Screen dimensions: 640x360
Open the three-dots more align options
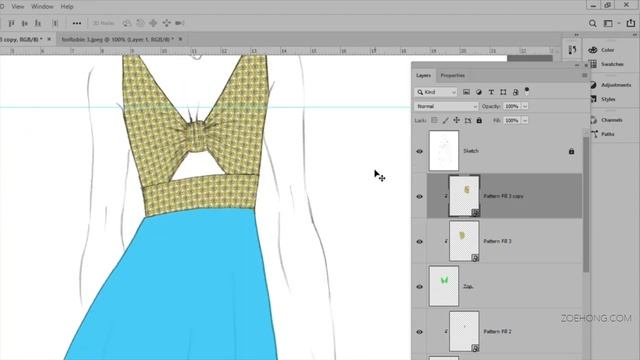(x=77, y=23)
